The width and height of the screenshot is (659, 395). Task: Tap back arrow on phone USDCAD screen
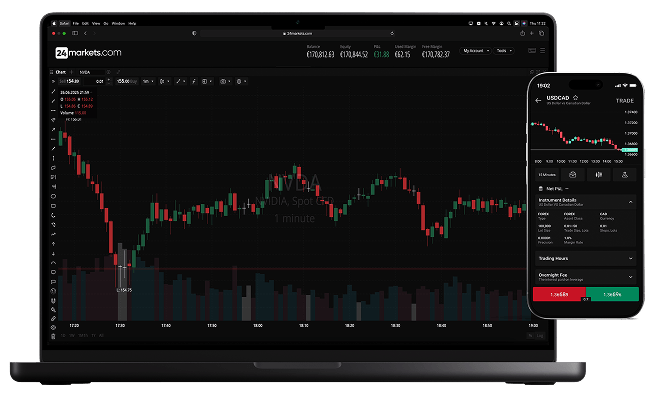coord(538,100)
